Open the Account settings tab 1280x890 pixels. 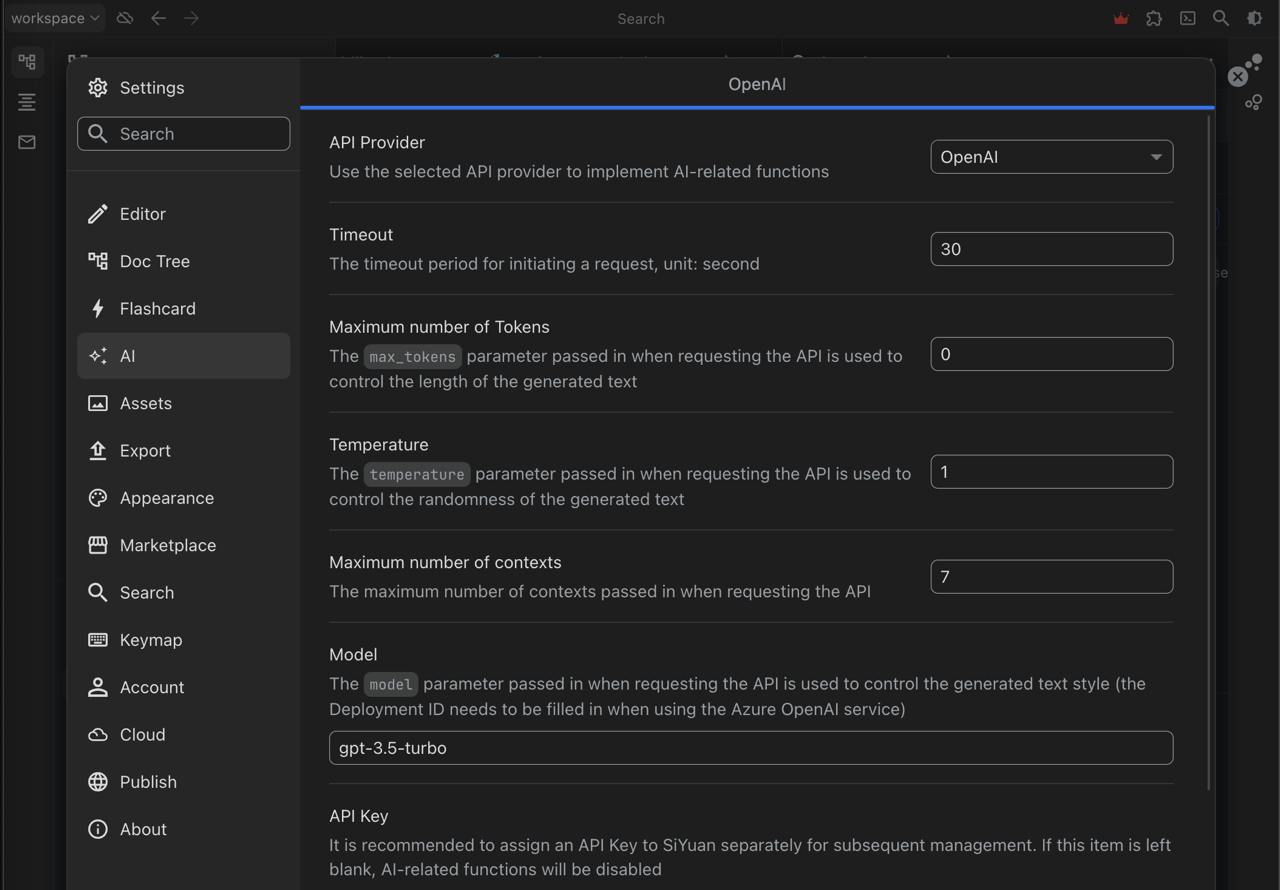(184, 687)
